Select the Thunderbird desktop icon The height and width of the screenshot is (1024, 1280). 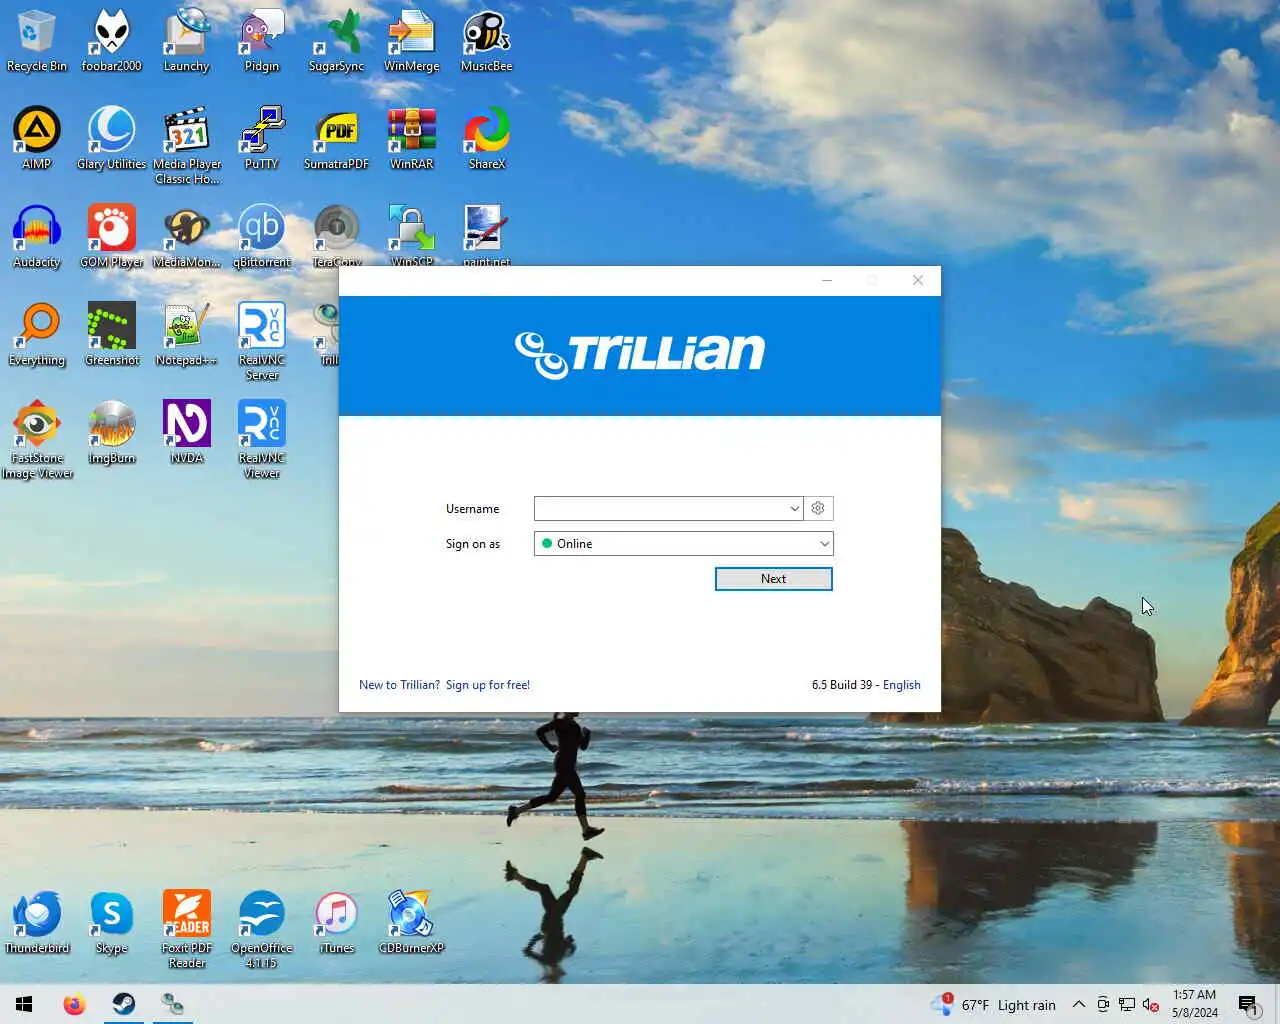36,922
